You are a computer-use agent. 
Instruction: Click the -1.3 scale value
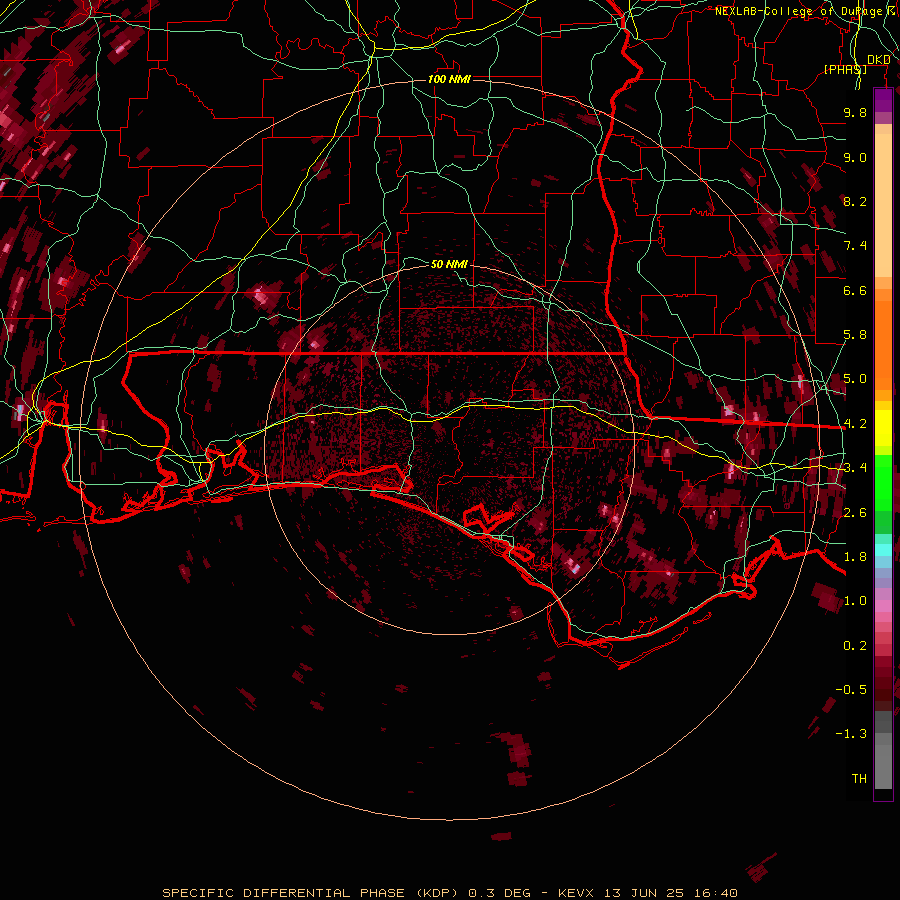[851, 734]
